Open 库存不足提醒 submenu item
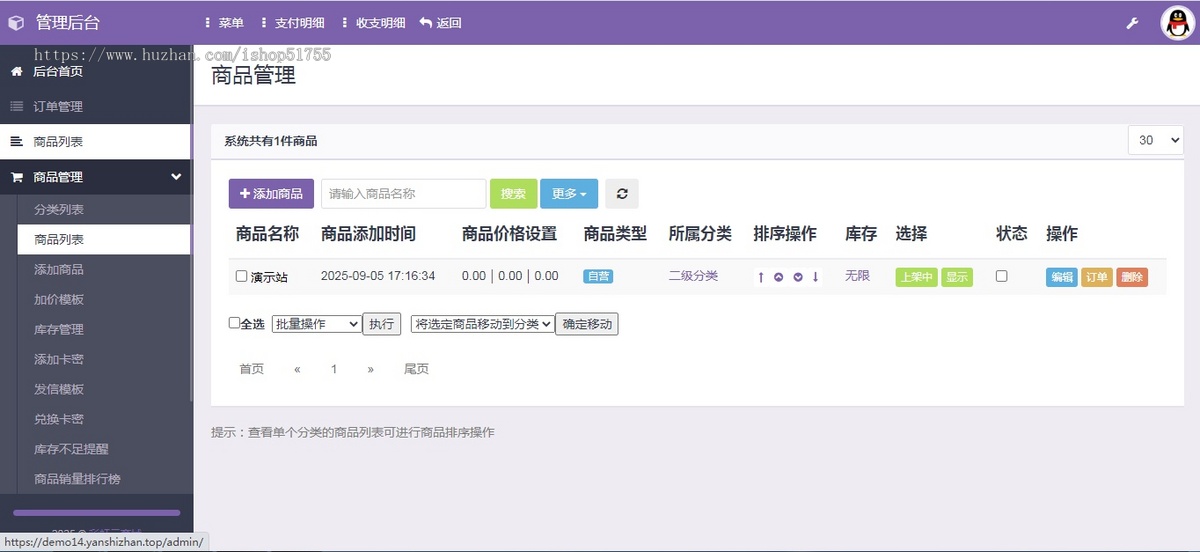The width and height of the screenshot is (1200, 552). click(71, 450)
